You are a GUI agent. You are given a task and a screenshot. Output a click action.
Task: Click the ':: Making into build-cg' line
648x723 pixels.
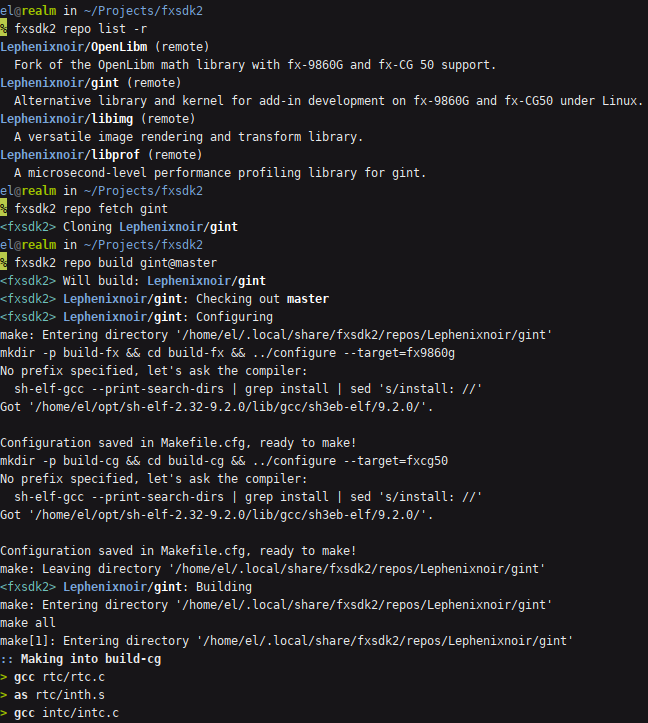coord(81,658)
